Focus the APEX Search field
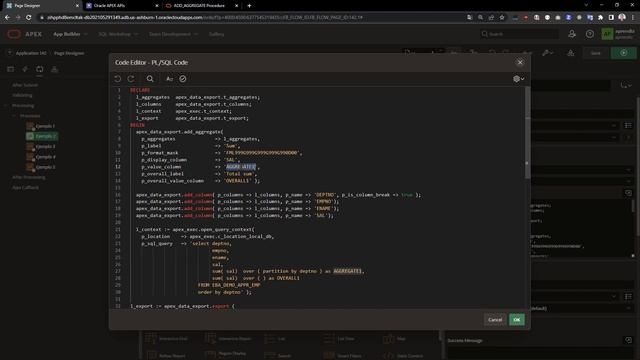Screen dimensions: 640x360 coord(519,34)
